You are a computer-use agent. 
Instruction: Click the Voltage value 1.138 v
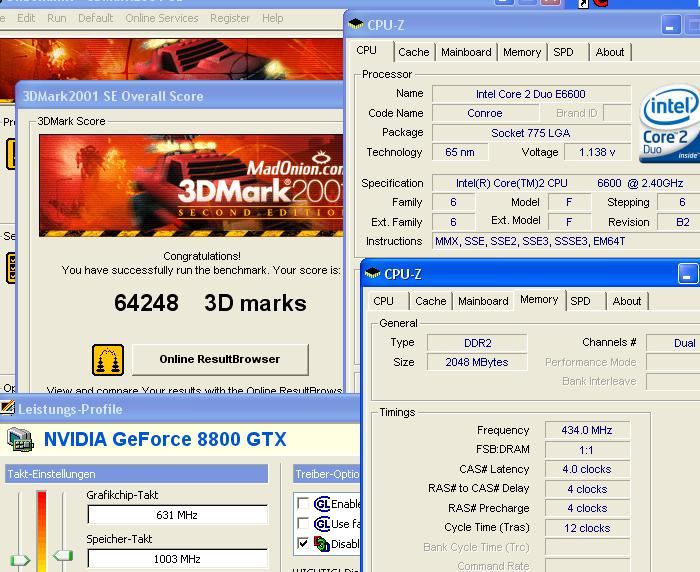click(x=597, y=152)
